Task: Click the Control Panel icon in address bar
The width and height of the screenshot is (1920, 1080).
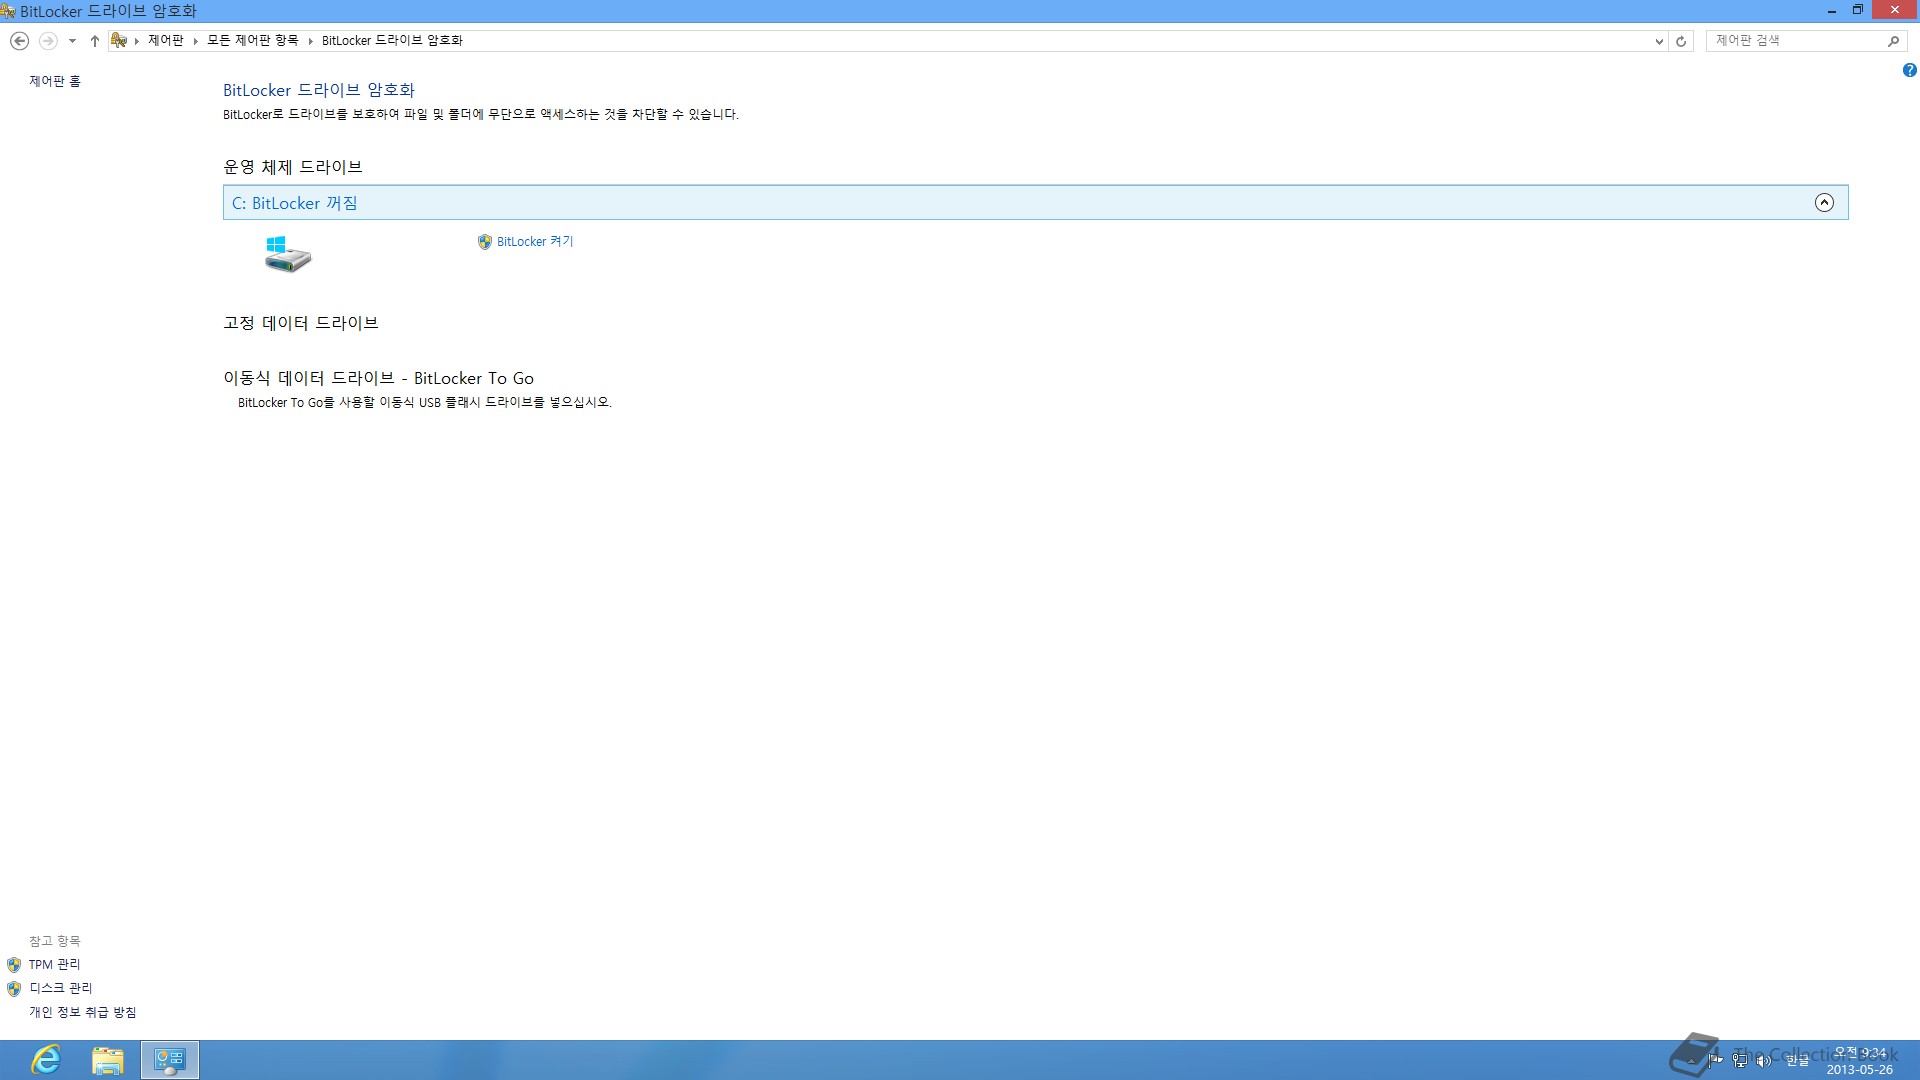Action: pyautogui.click(x=119, y=40)
